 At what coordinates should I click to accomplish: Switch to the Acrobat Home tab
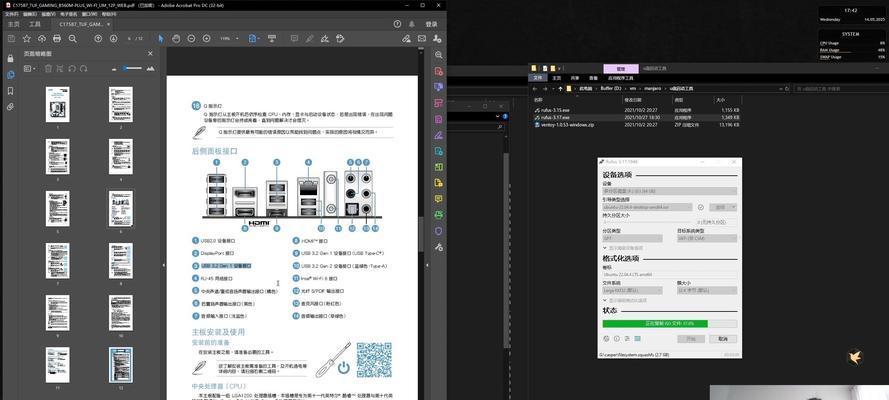(x=13, y=24)
